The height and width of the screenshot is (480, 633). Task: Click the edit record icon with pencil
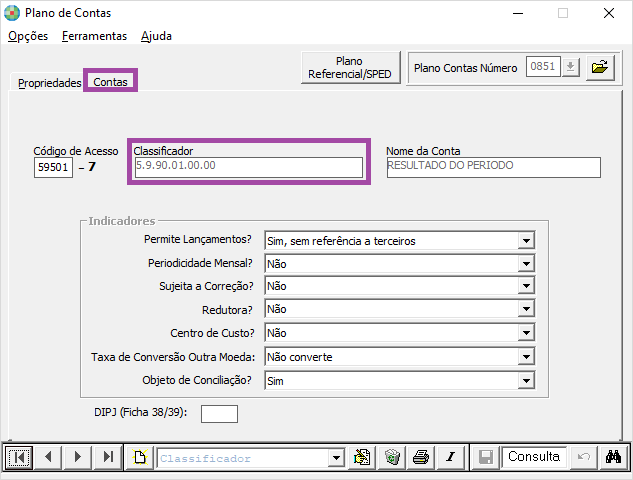(362, 457)
